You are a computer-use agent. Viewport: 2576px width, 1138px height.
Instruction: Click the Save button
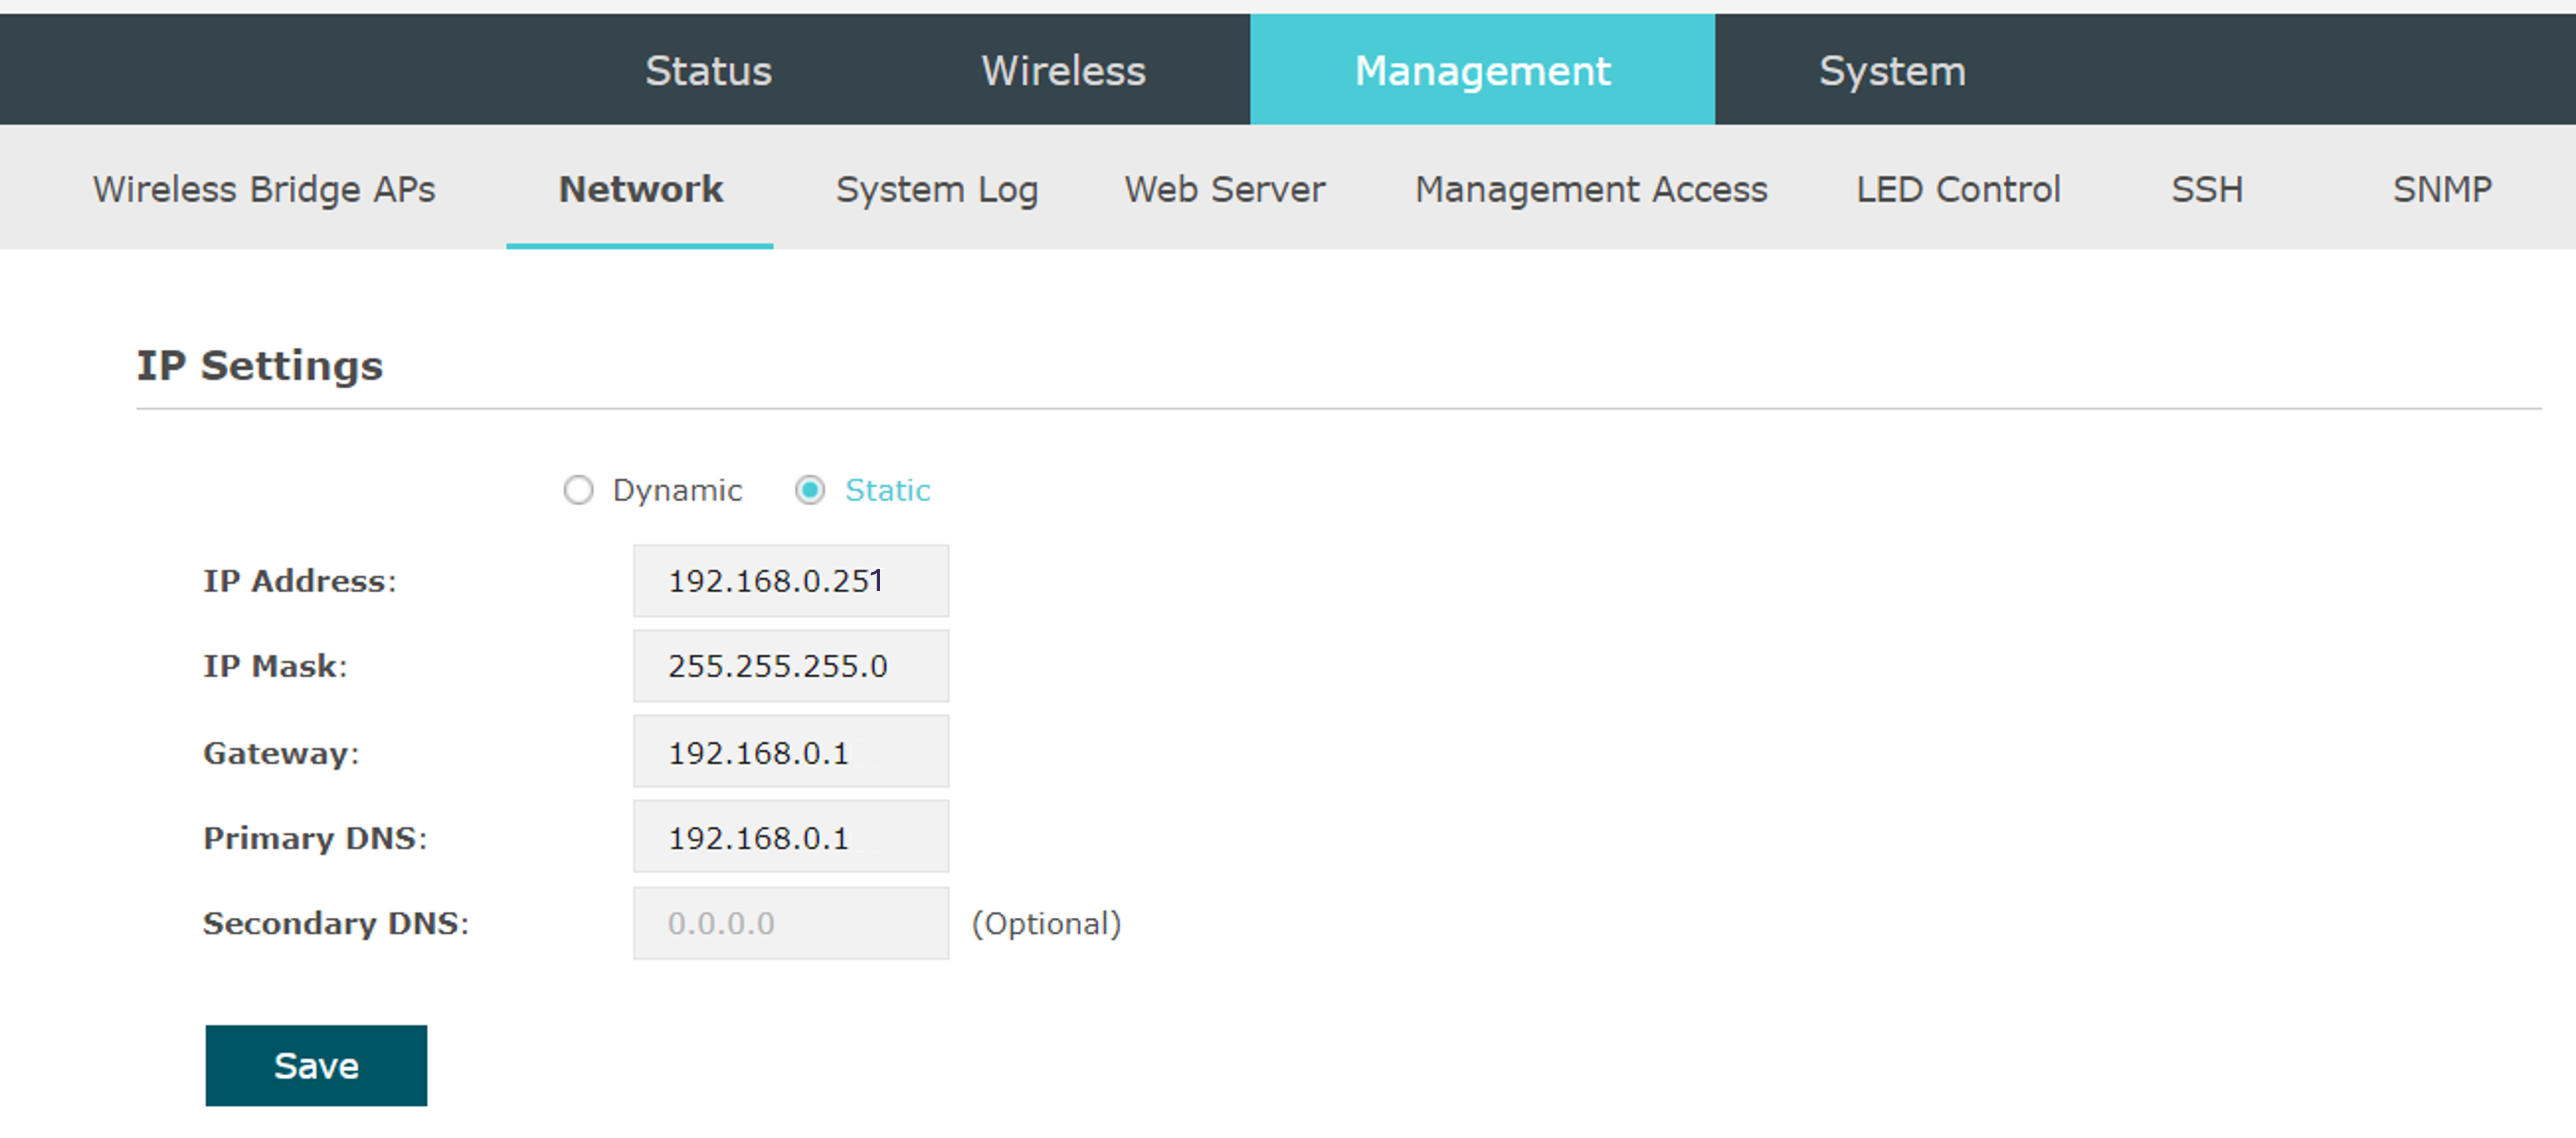(x=316, y=1065)
